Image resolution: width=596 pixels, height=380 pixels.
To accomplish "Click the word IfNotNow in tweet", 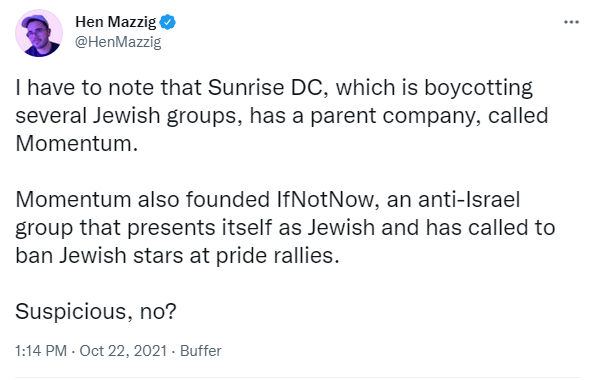I will [x=327, y=199].
